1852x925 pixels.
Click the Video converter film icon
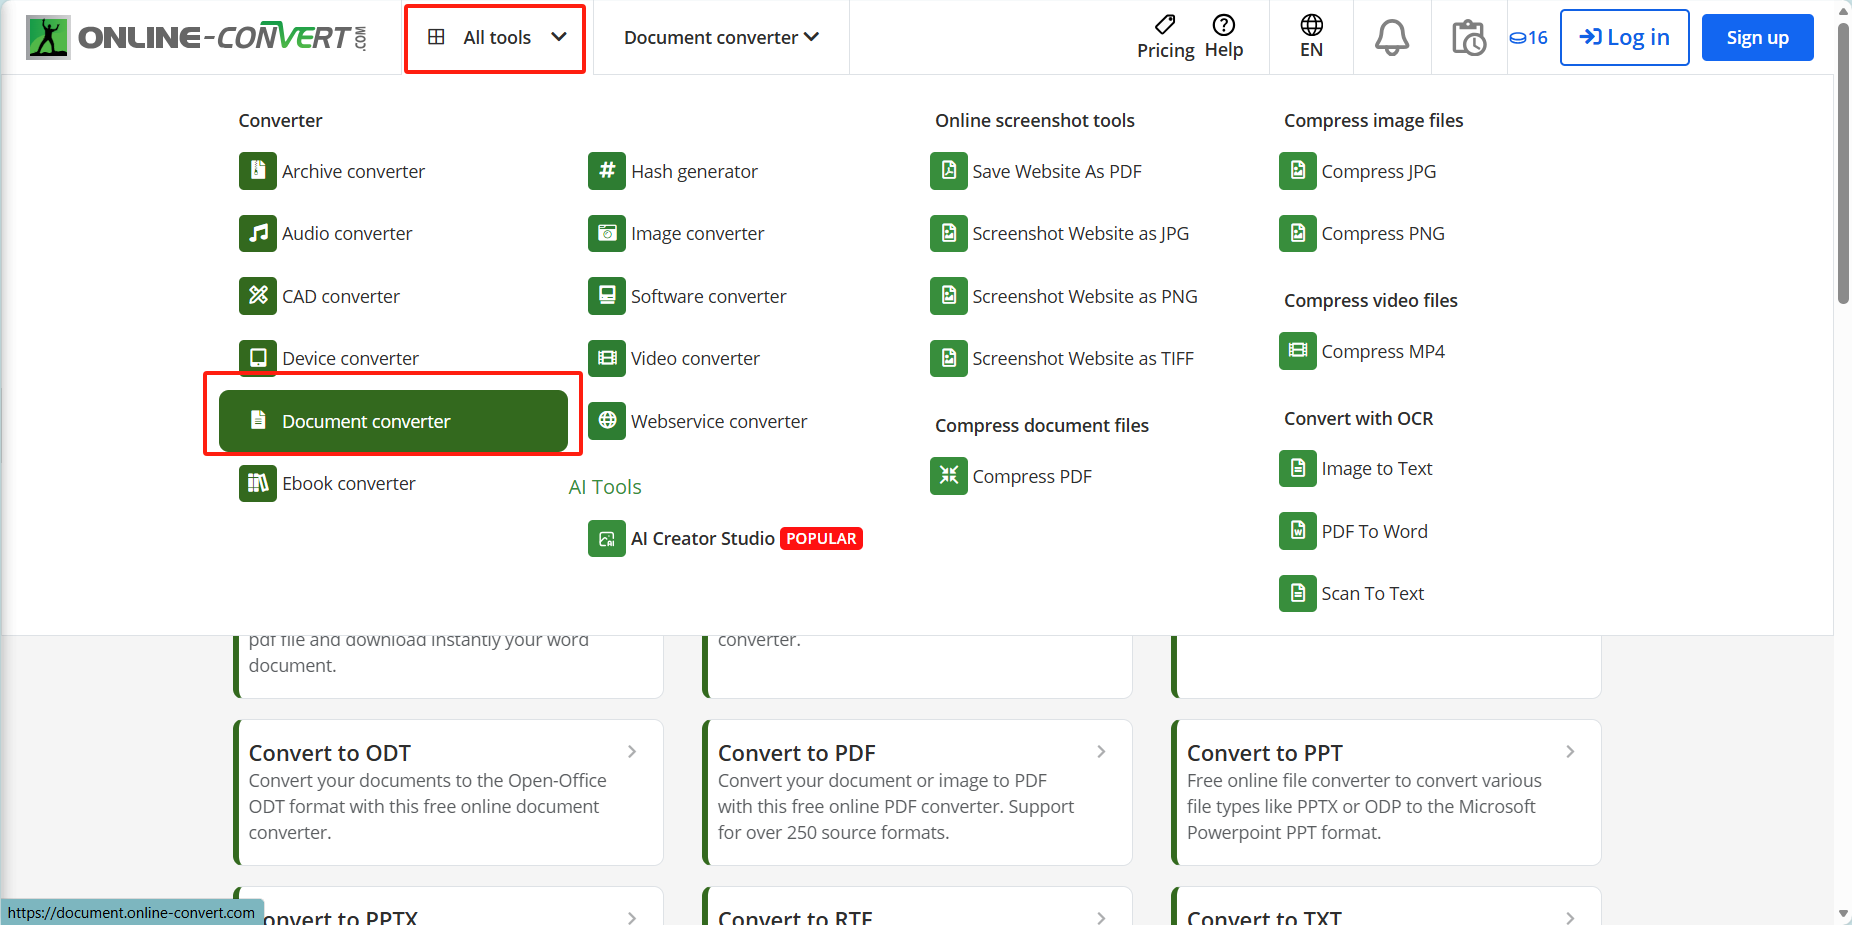(x=607, y=358)
